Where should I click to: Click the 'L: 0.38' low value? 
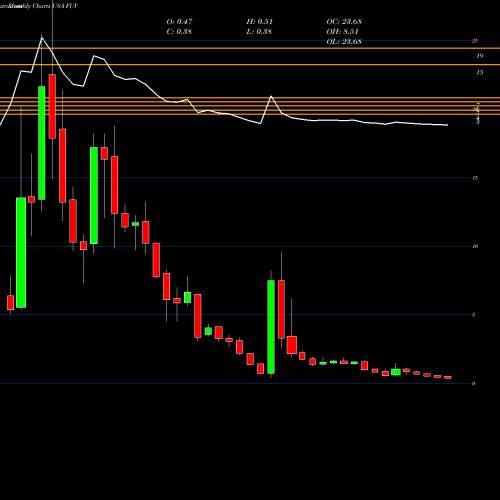tap(259, 32)
